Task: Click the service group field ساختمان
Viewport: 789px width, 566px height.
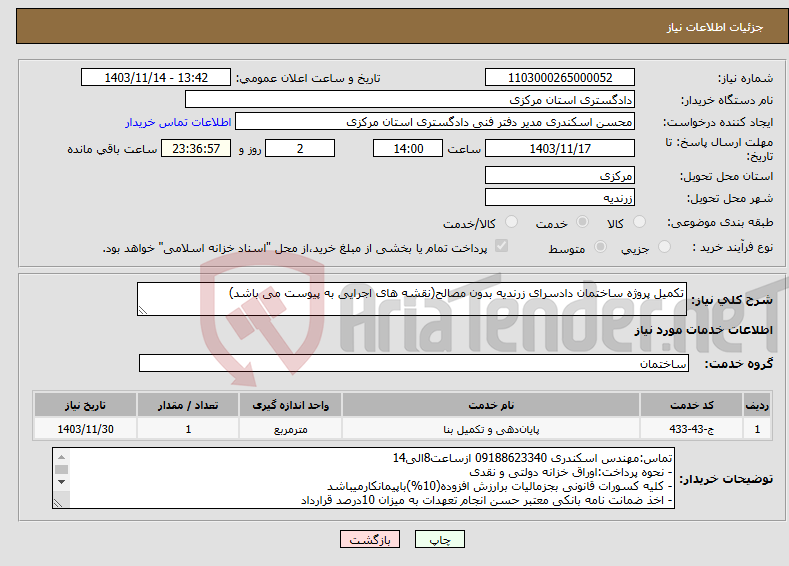Action: pyautogui.click(x=414, y=363)
